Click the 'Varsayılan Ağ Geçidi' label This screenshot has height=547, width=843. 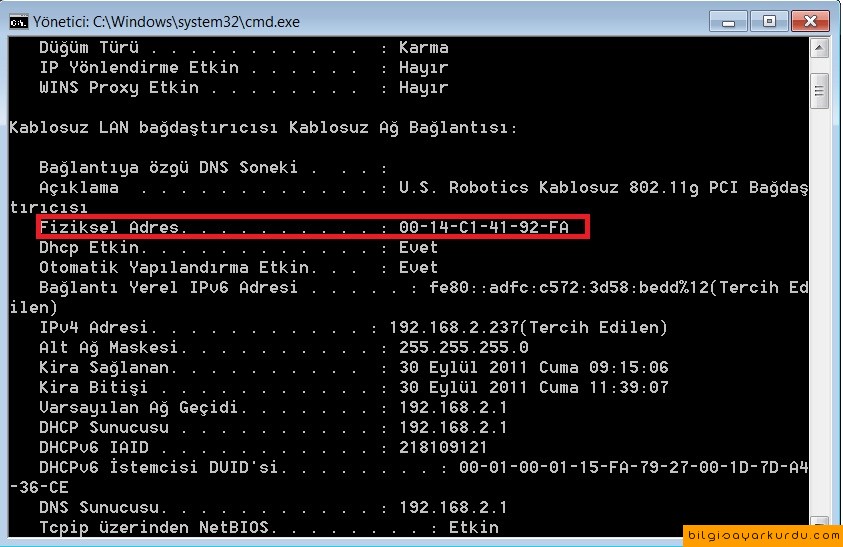[138, 408]
